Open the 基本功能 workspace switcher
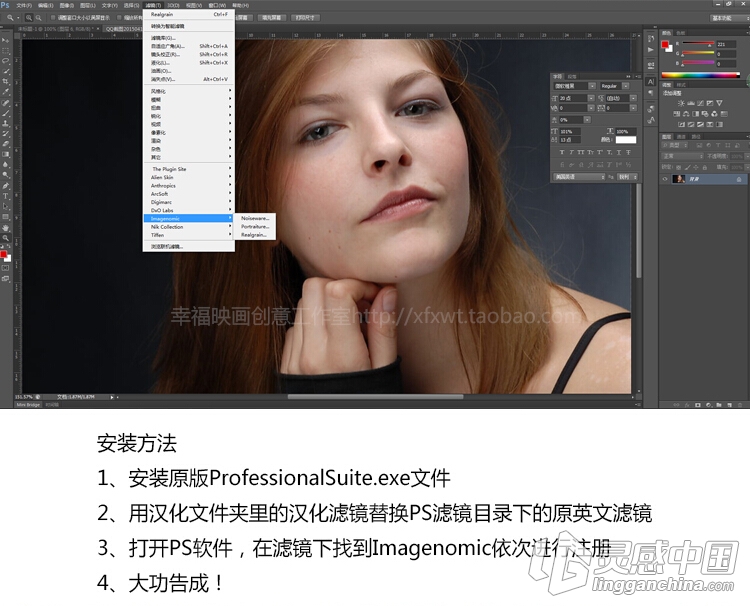The image size is (750, 606). 730,18
